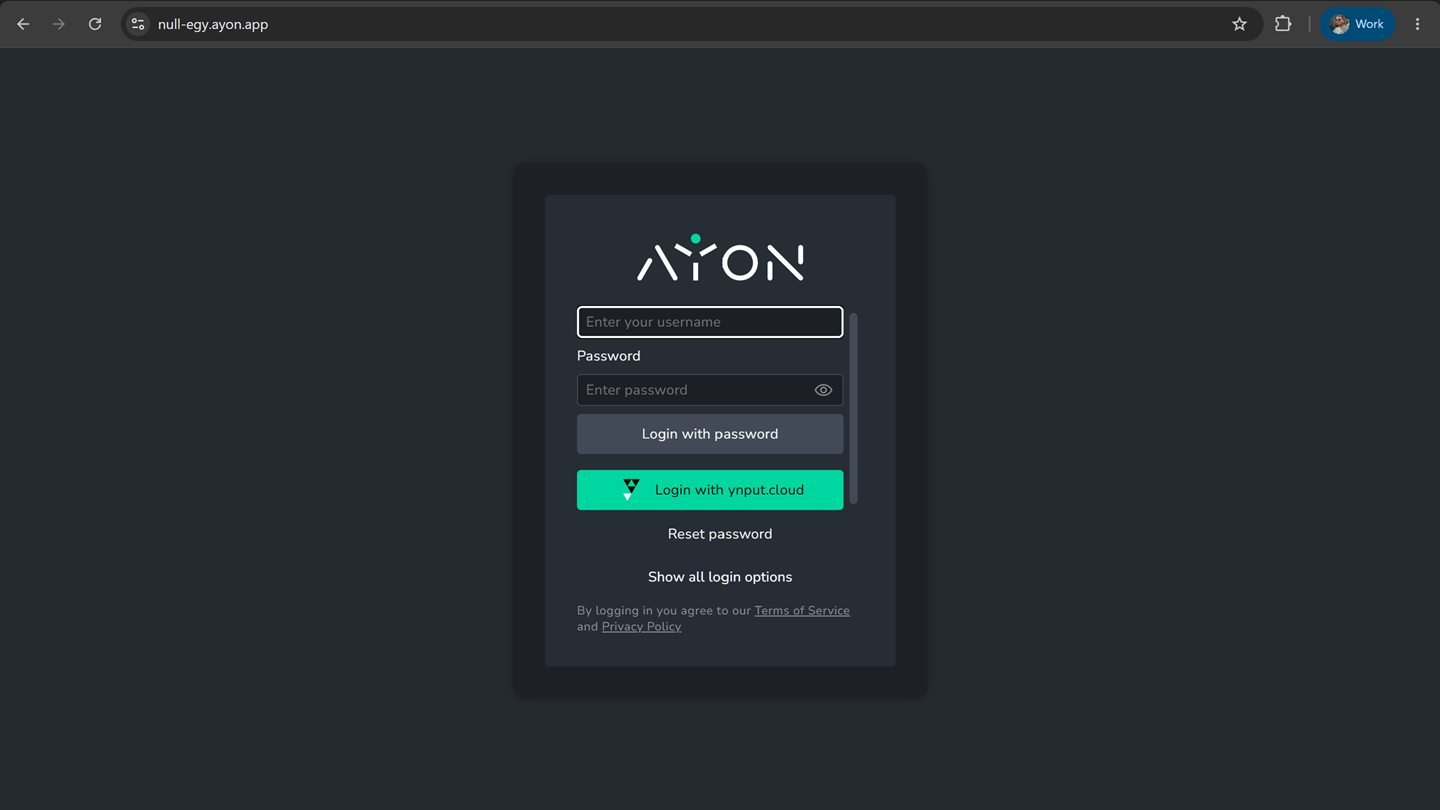Bookmark this page with the star icon
This screenshot has height=810, width=1440.
click(x=1240, y=24)
